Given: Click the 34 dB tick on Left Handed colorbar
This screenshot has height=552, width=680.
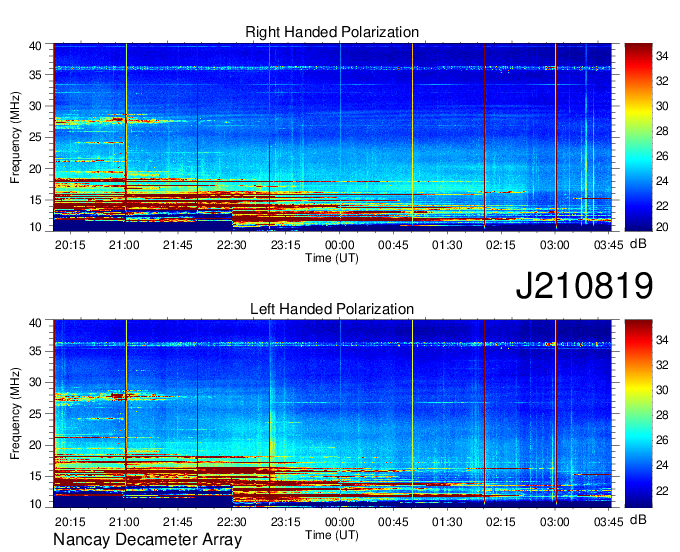Looking at the screenshot, I should tap(662, 340).
